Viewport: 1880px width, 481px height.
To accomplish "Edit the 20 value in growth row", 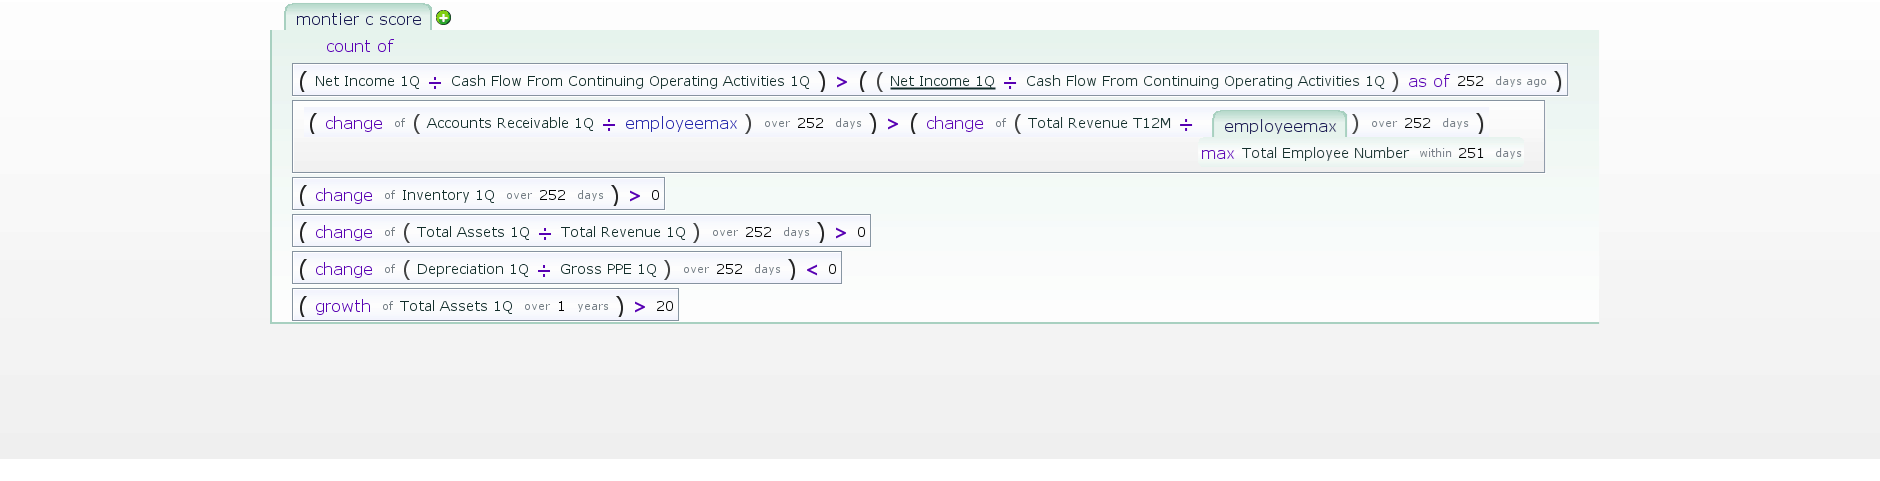I will coord(665,306).
